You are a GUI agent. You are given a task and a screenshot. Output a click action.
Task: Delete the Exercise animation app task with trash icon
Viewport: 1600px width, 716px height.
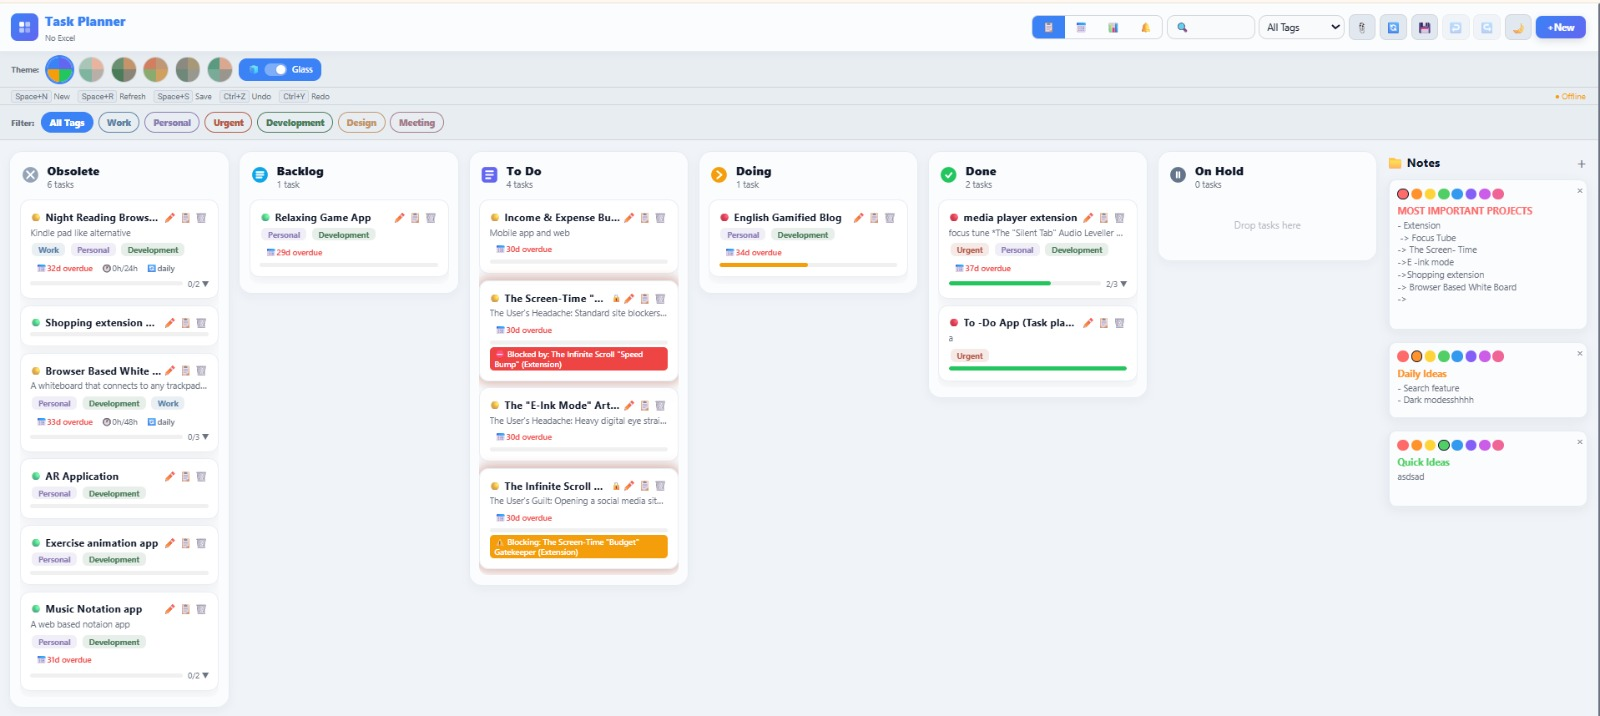201,543
